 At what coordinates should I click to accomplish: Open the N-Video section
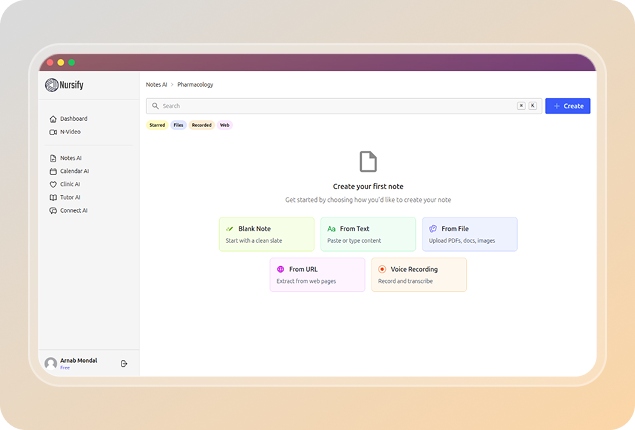click(x=70, y=131)
